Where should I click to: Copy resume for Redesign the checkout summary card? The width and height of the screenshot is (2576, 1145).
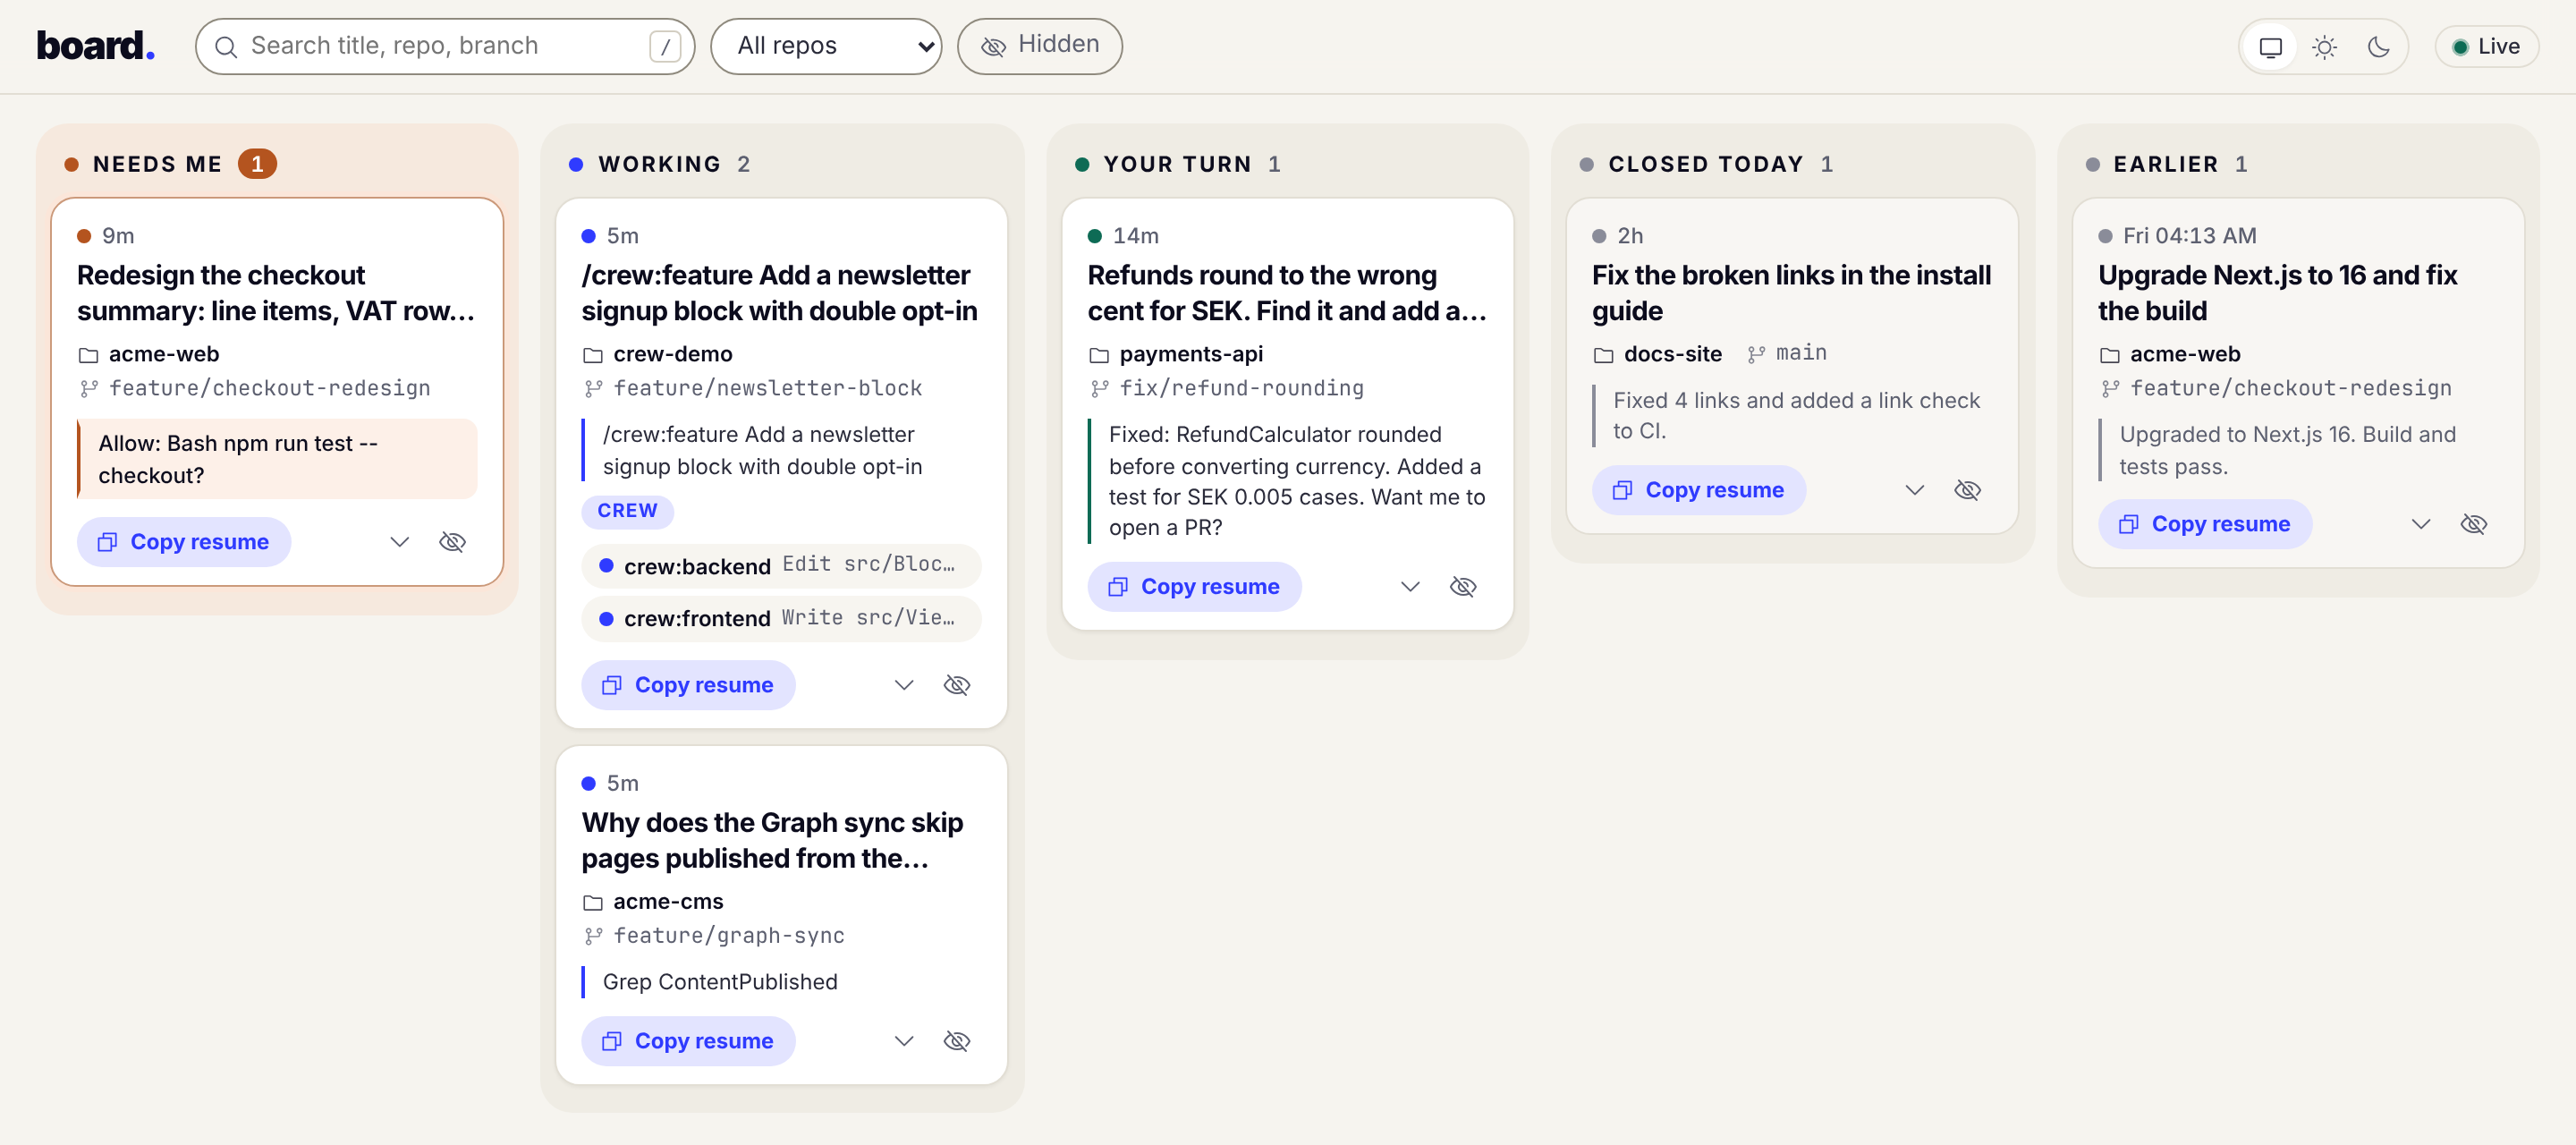pos(184,542)
